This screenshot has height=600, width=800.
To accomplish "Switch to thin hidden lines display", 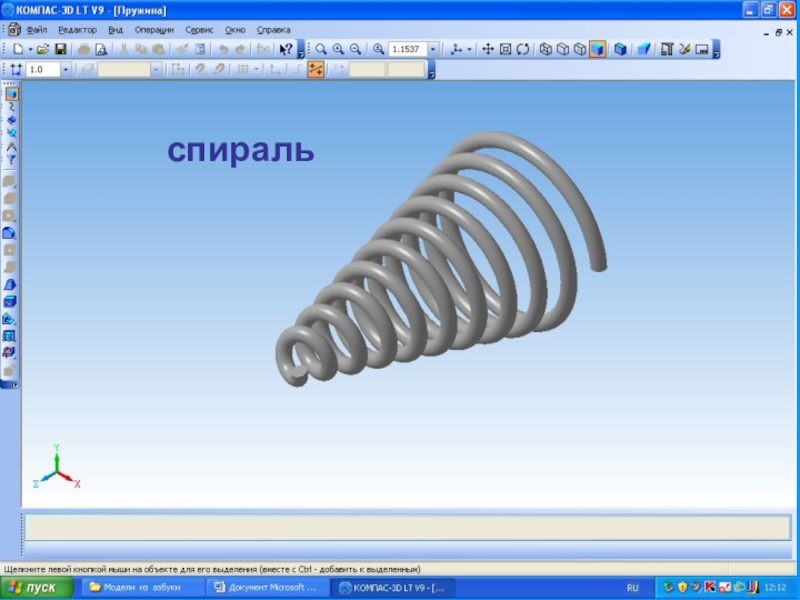I will point(580,49).
